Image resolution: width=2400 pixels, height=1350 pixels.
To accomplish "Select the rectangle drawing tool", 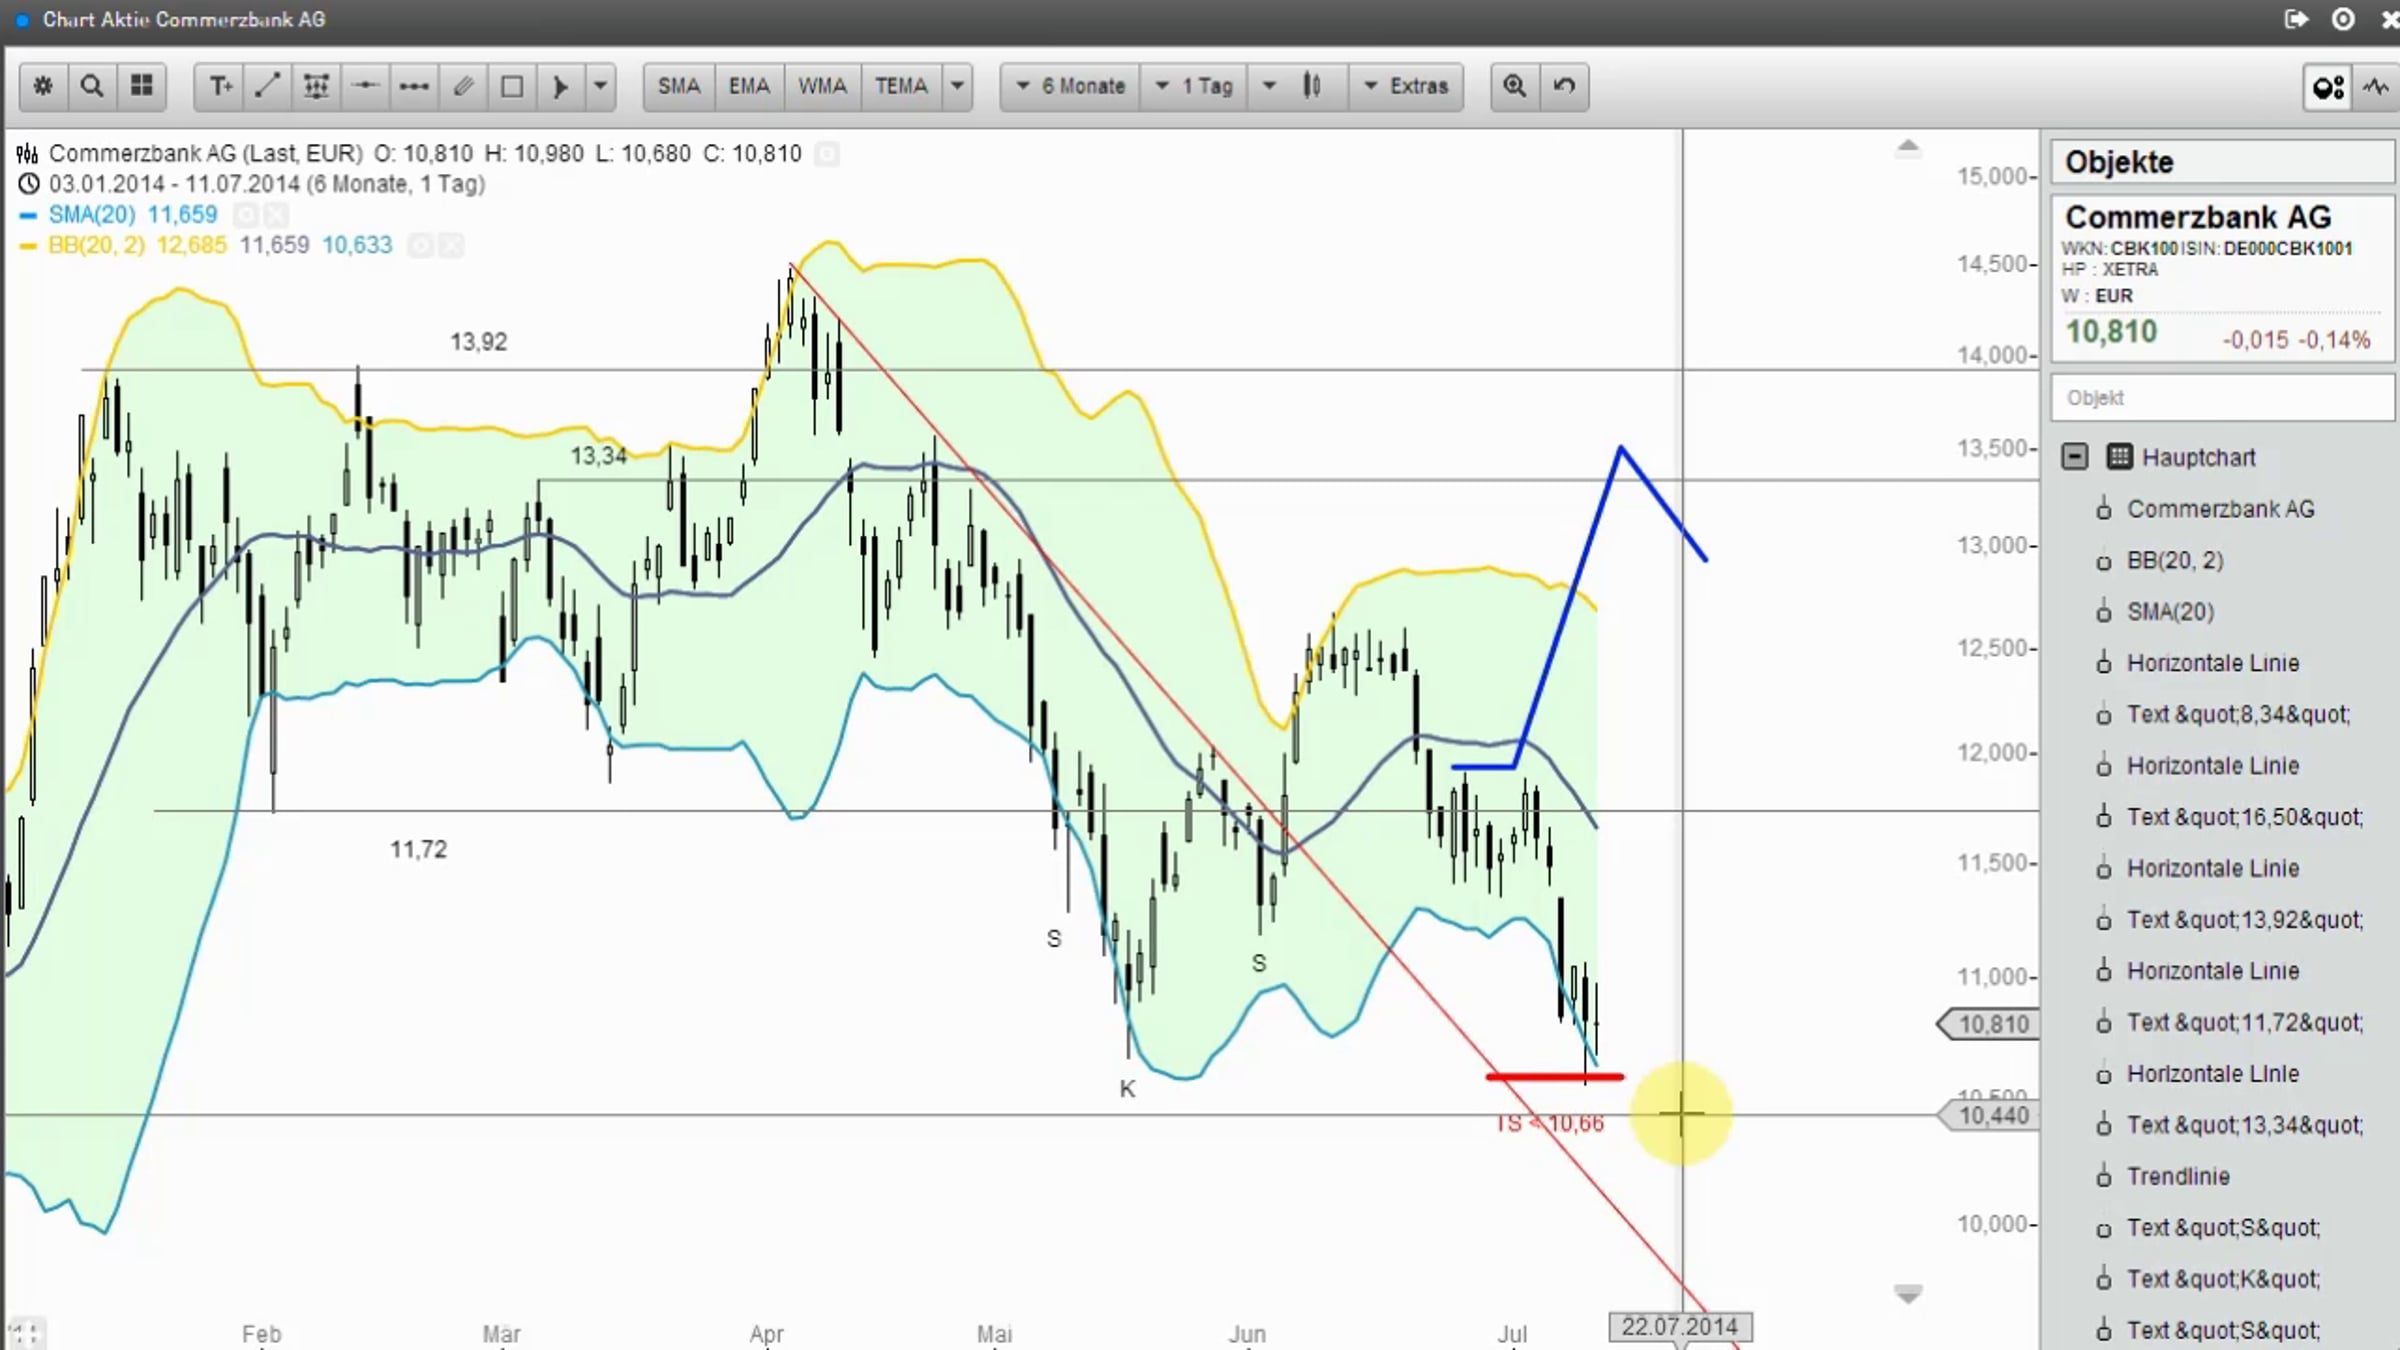I will point(512,86).
